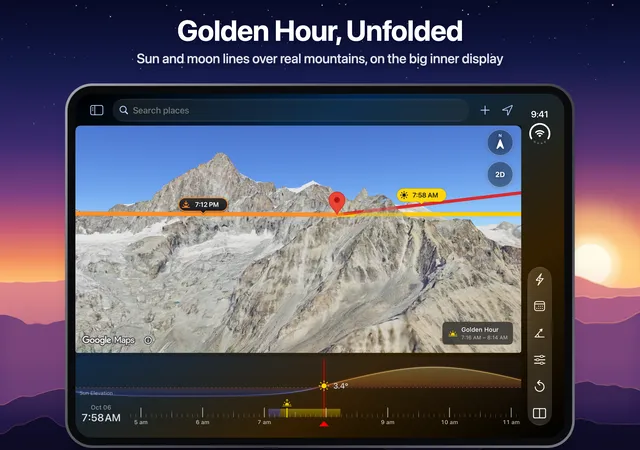640x450 pixels.
Task: Click the 7:58 AM current time readout
Action: tap(101, 418)
